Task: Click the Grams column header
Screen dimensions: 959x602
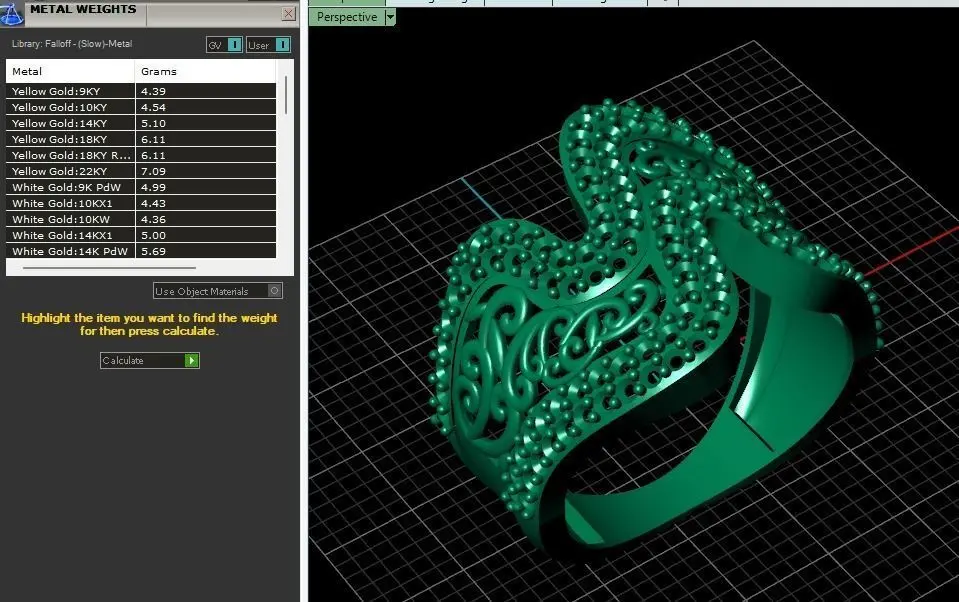Action: click(x=206, y=71)
